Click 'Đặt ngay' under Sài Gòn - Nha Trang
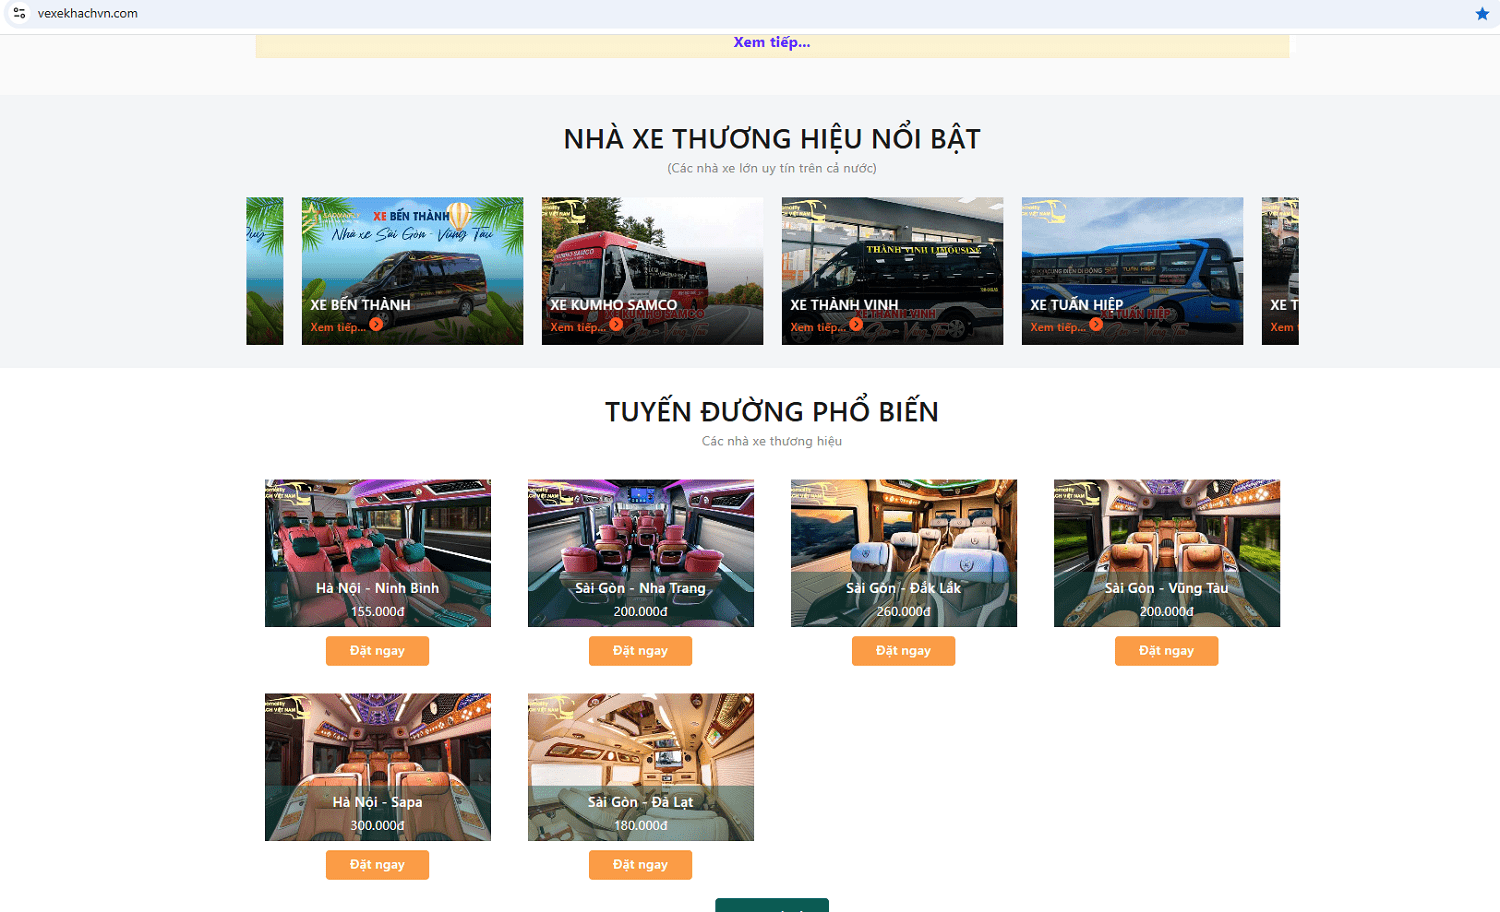 tap(640, 651)
